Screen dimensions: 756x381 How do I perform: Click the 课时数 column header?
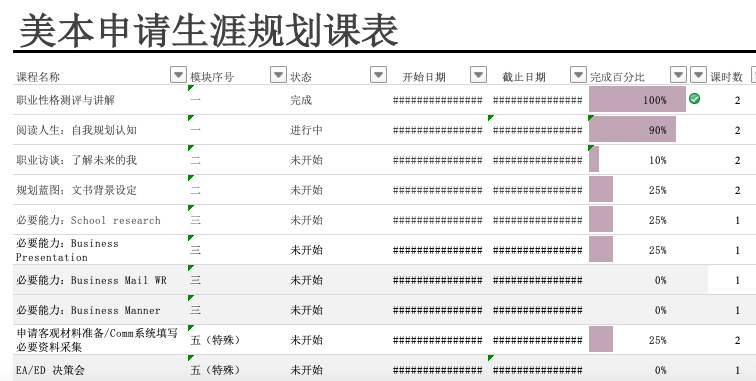pos(727,77)
